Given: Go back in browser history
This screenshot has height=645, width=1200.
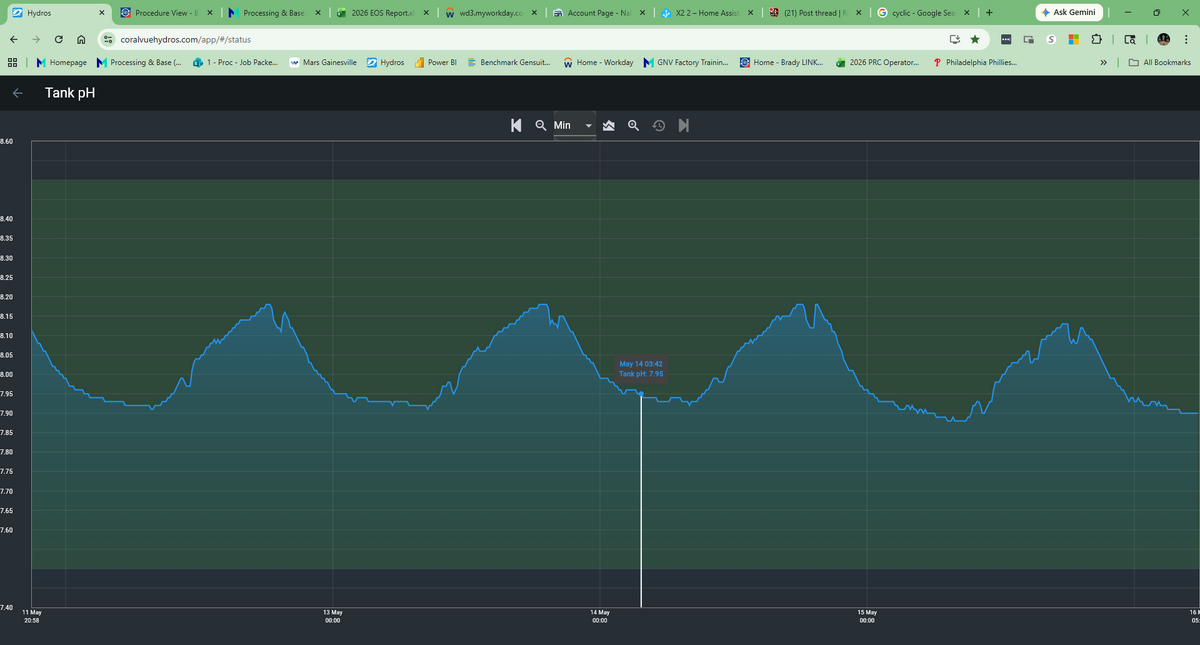Looking at the screenshot, I should coord(14,39).
